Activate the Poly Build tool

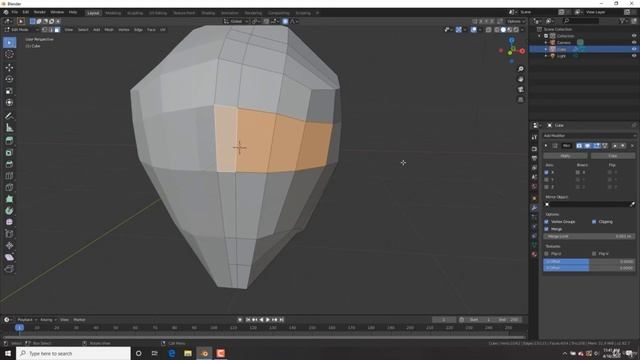tap(9, 199)
